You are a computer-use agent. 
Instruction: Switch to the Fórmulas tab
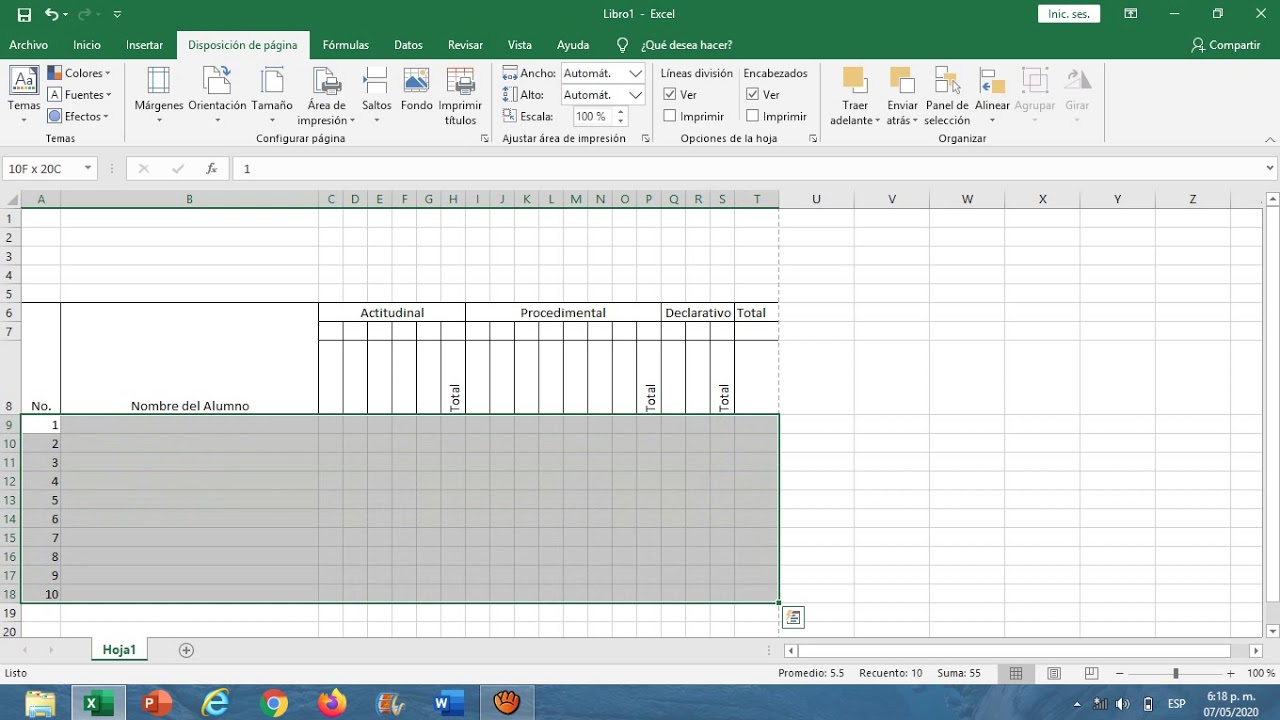coord(346,45)
